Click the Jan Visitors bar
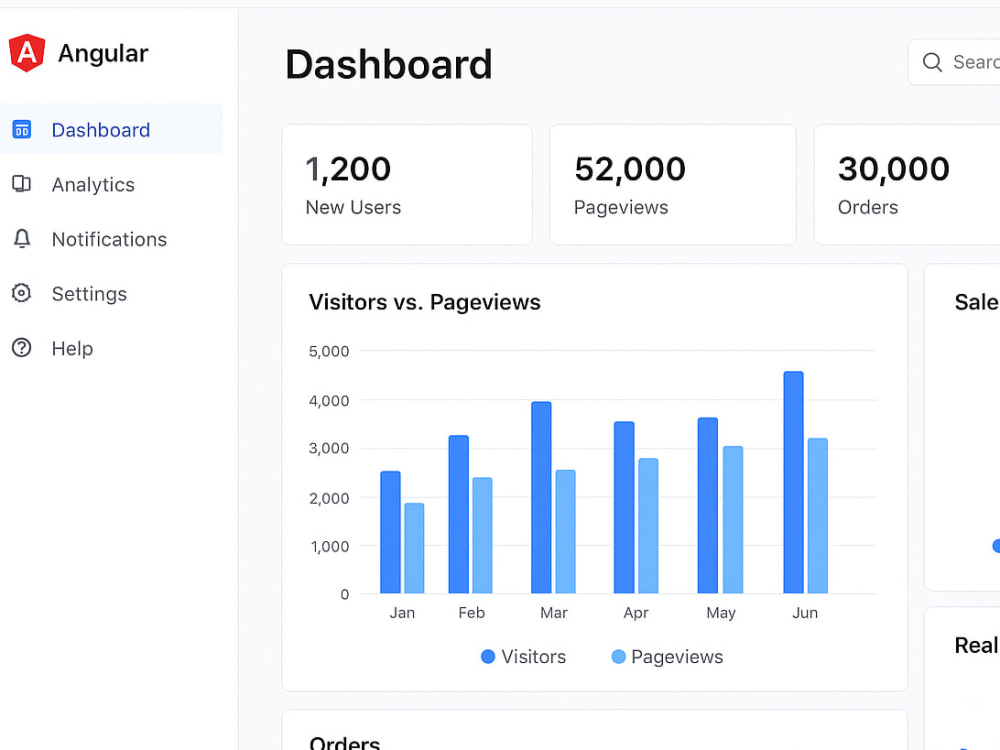Image resolution: width=1000 pixels, height=750 pixels. point(390,532)
